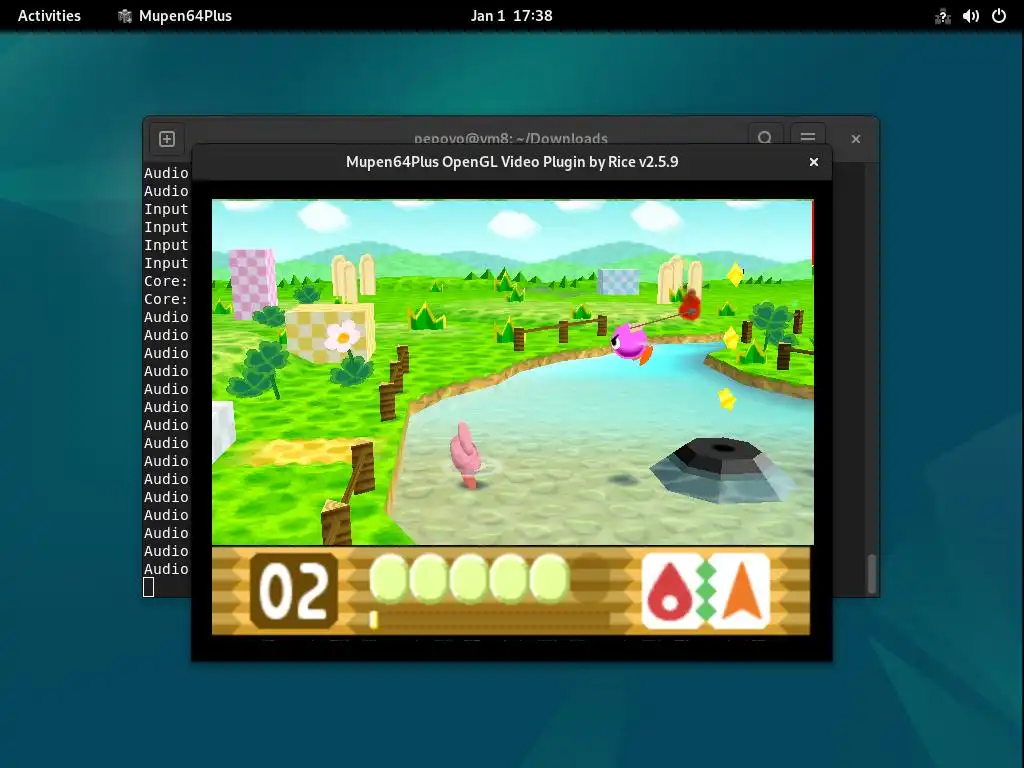Open the terminal hamburger menu
The image size is (1024, 768).
(808, 138)
